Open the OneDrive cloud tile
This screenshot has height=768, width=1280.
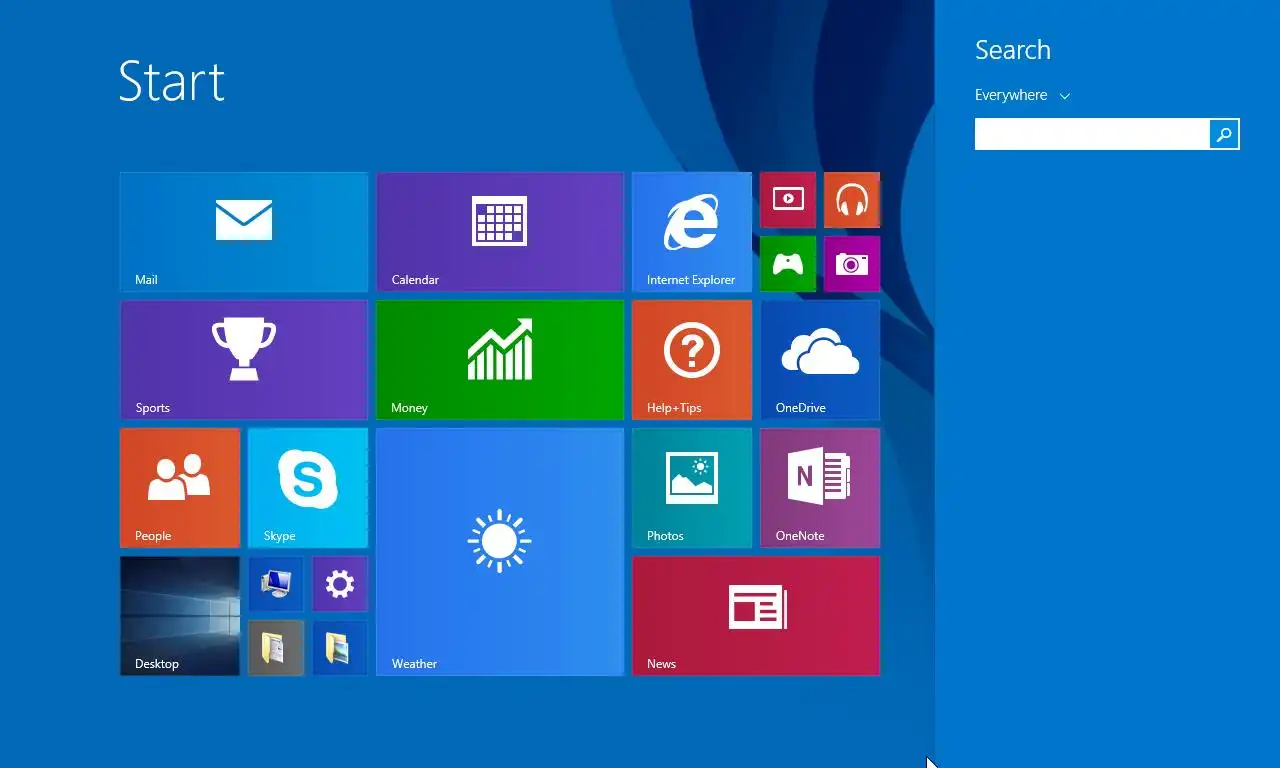[x=820, y=360]
